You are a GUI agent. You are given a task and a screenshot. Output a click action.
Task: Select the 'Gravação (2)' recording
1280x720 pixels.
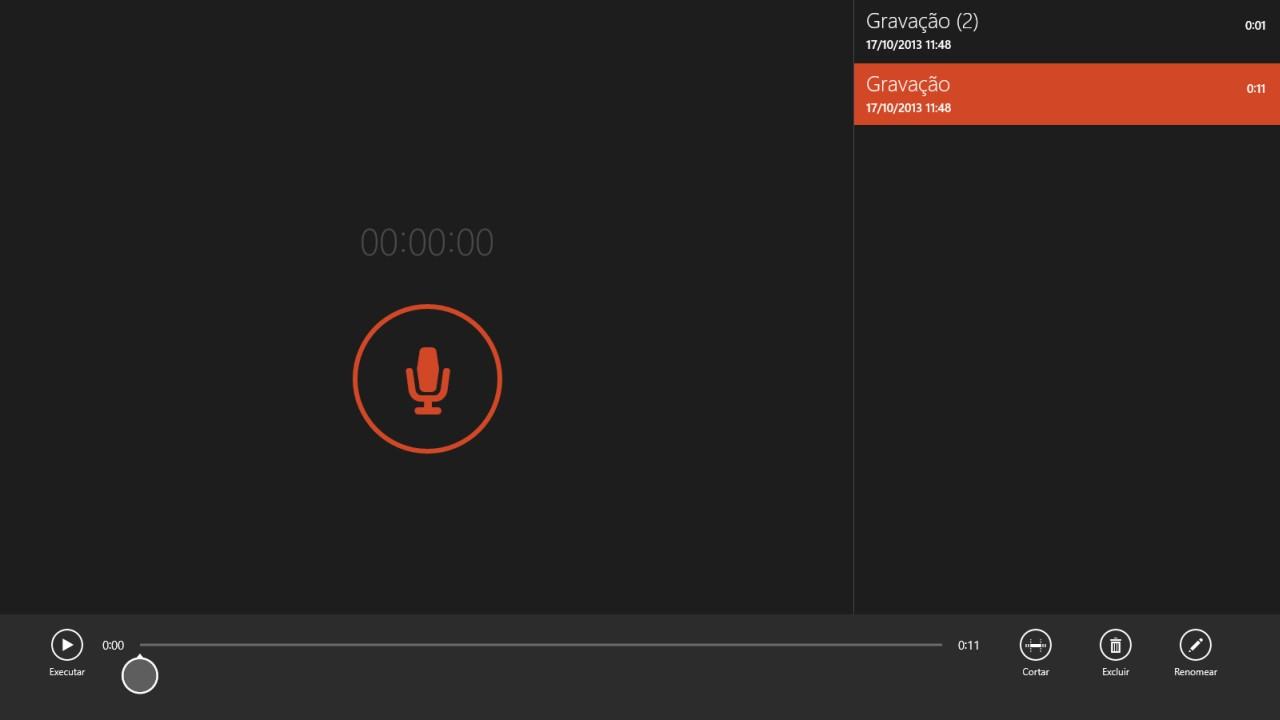pos(922,21)
